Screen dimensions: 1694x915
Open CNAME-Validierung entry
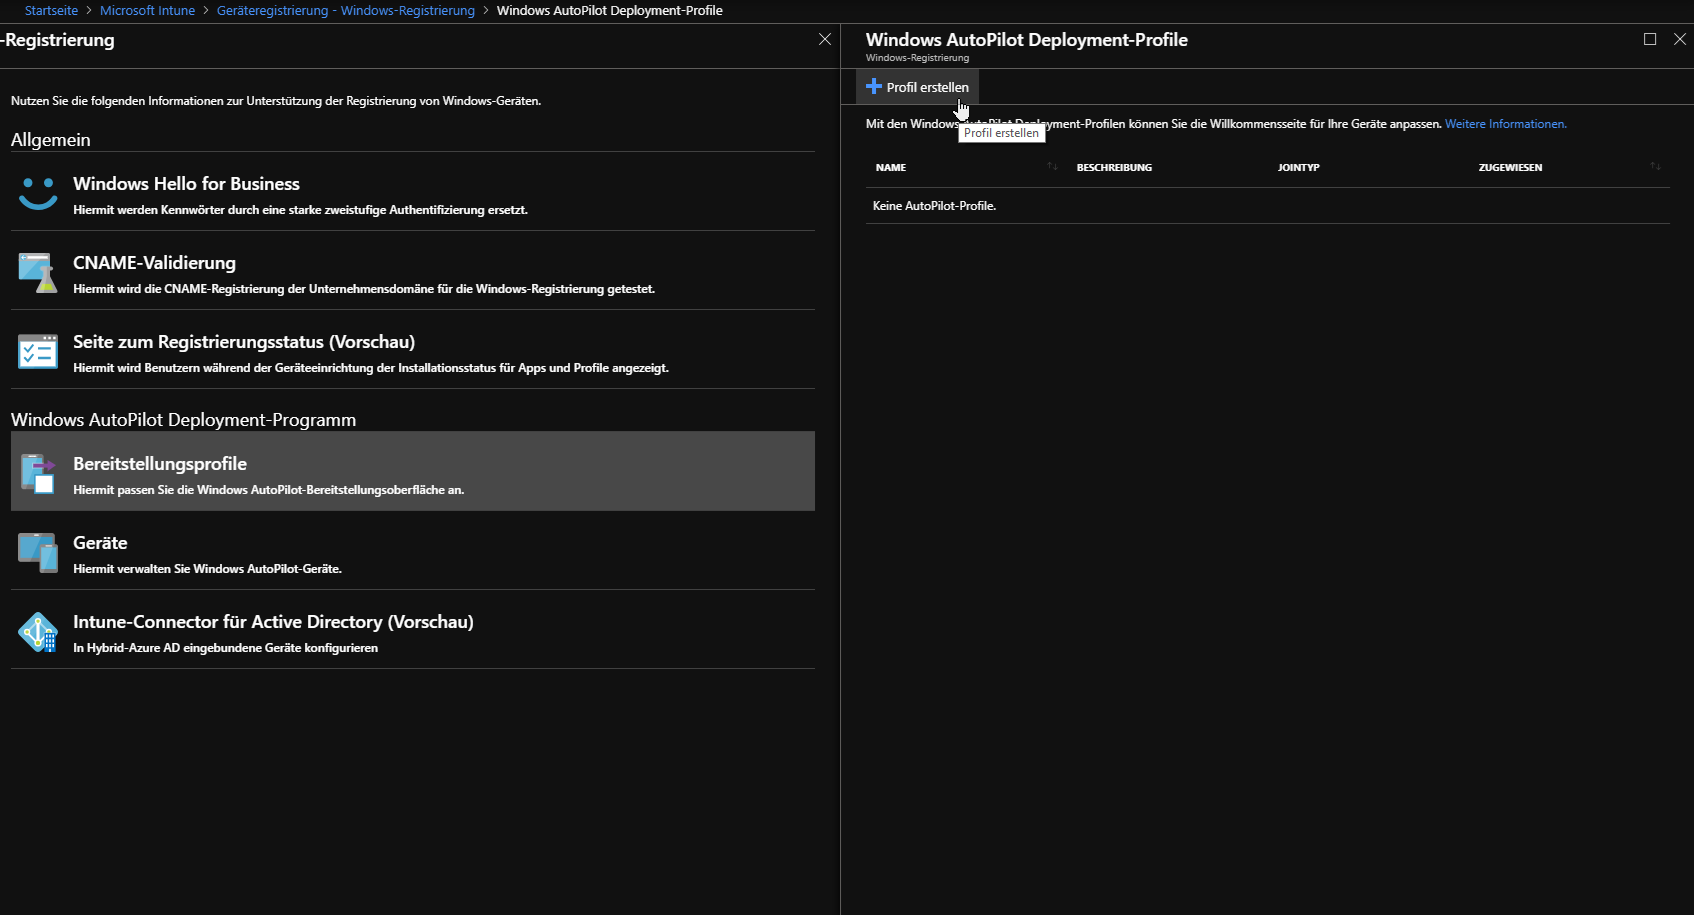click(413, 272)
